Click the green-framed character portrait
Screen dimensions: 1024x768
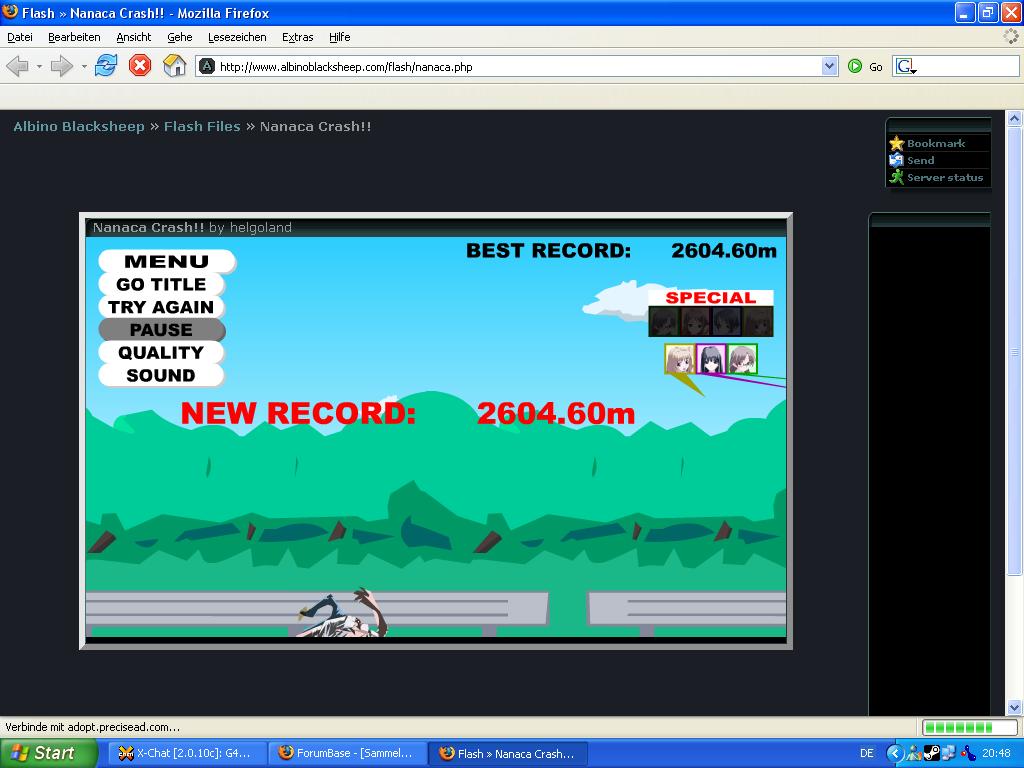pyautogui.click(x=743, y=359)
